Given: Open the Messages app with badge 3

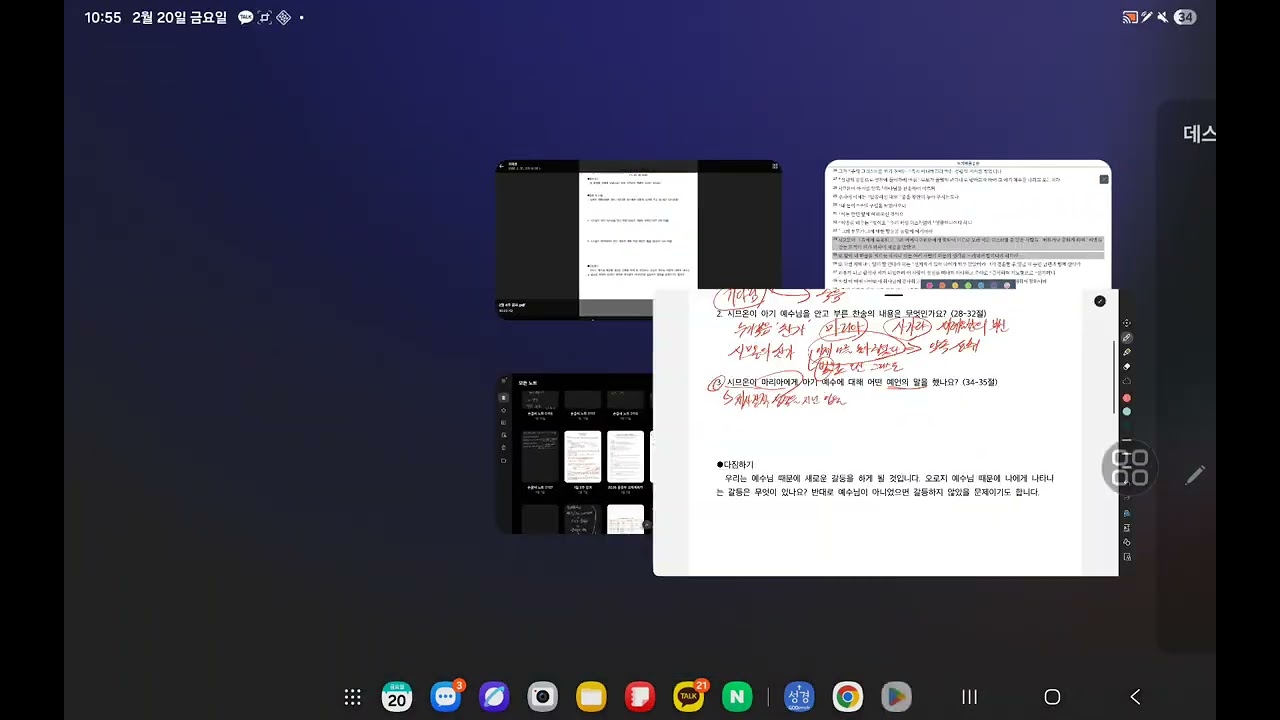Looking at the screenshot, I should click(446, 697).
